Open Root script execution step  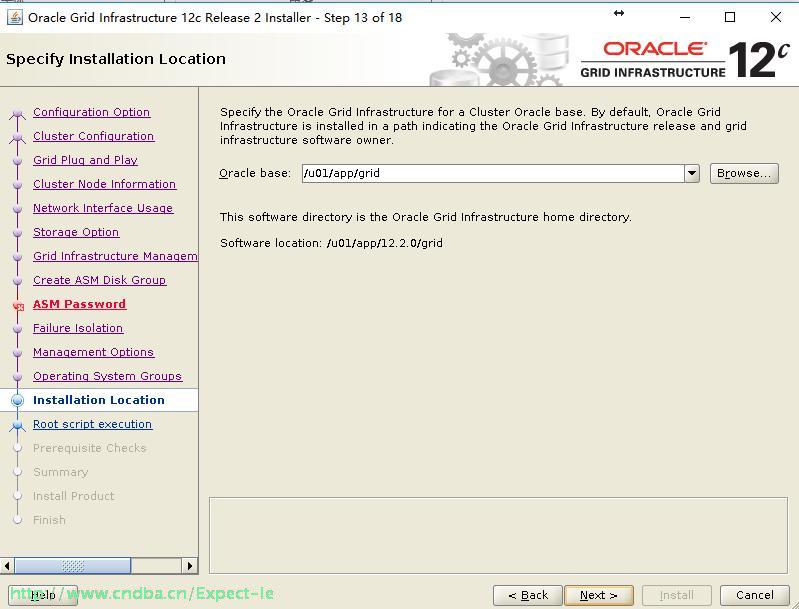92,424
